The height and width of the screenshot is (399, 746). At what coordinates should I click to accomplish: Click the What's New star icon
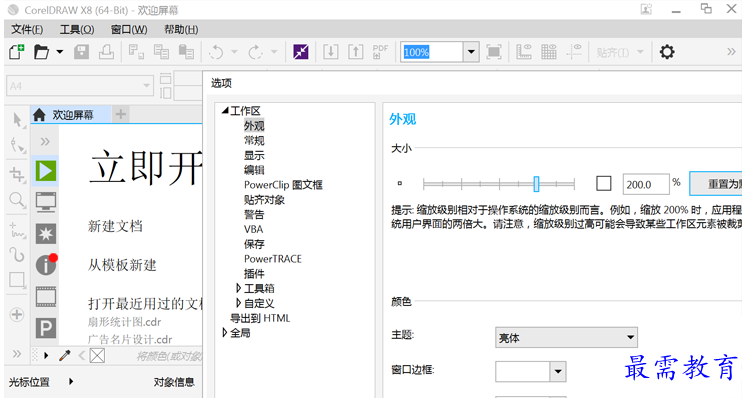coord(46,234)
